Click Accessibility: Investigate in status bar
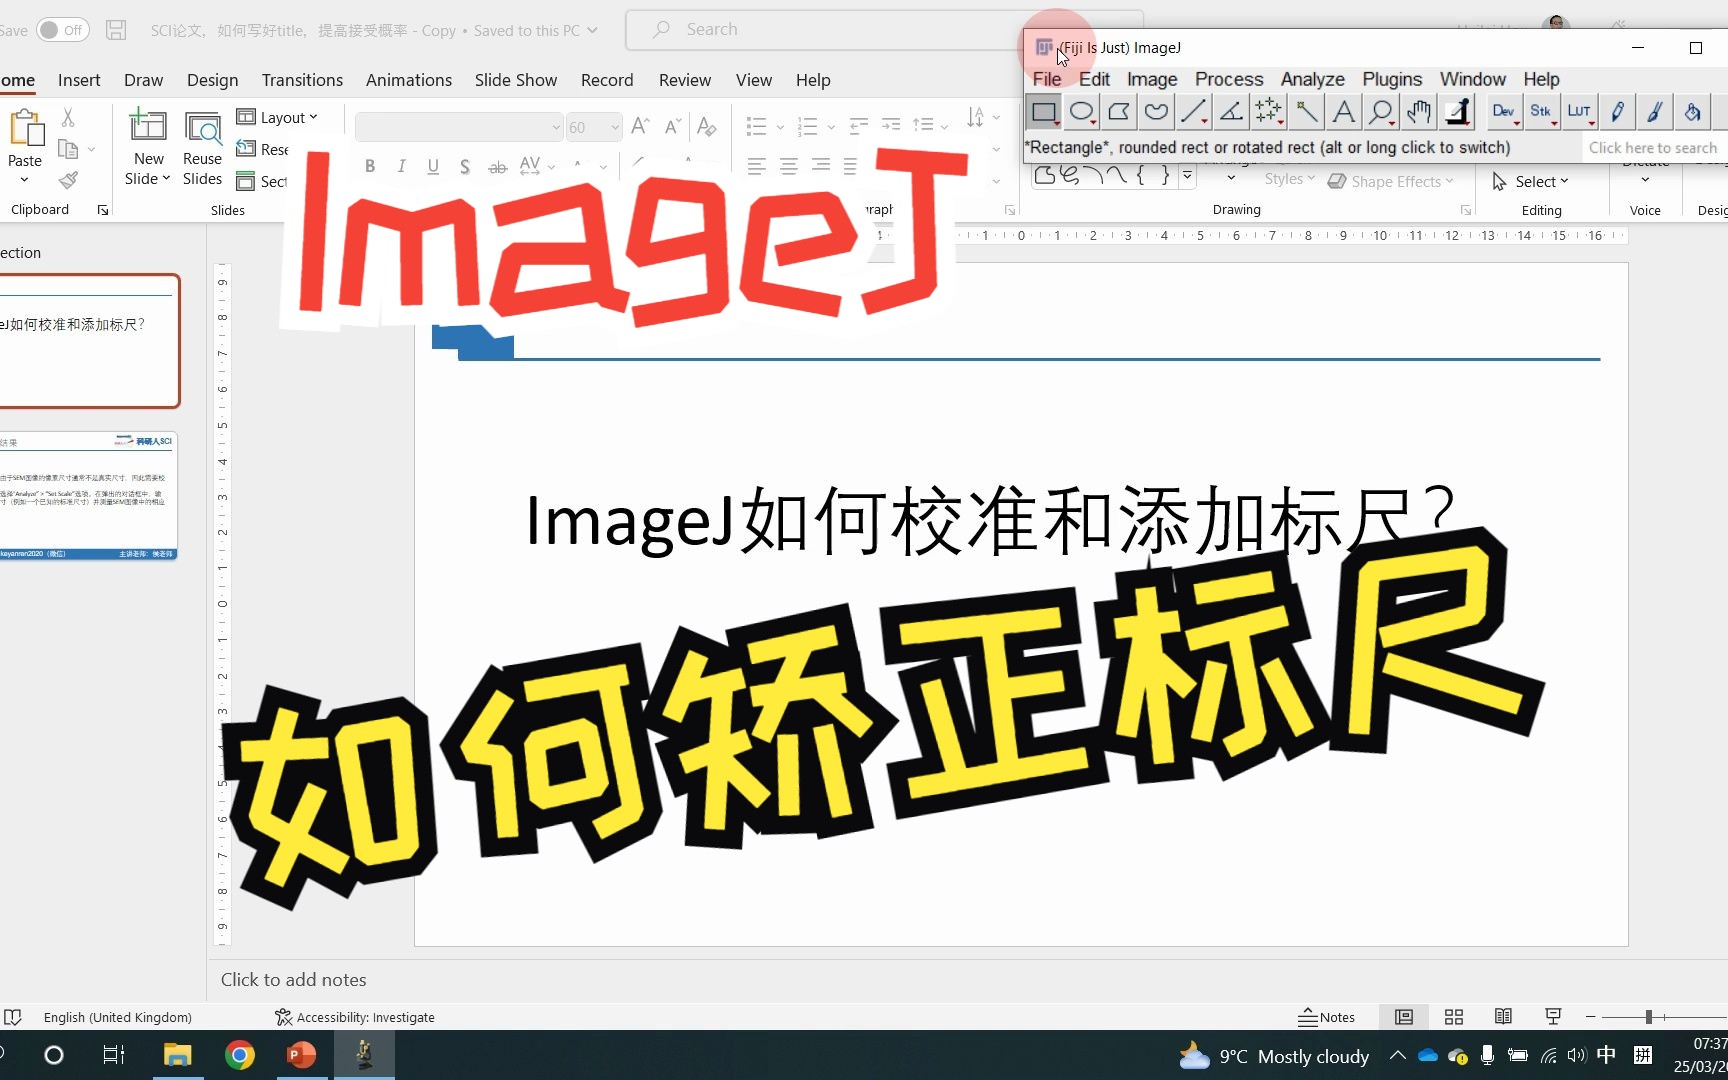 pyautogui.click(x=355, y=1017)
